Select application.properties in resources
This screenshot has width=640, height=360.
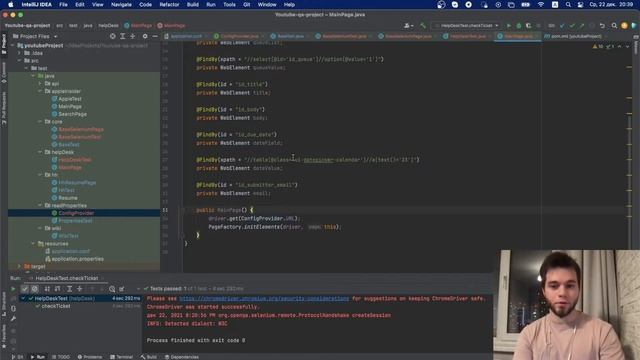coord(78,259)
